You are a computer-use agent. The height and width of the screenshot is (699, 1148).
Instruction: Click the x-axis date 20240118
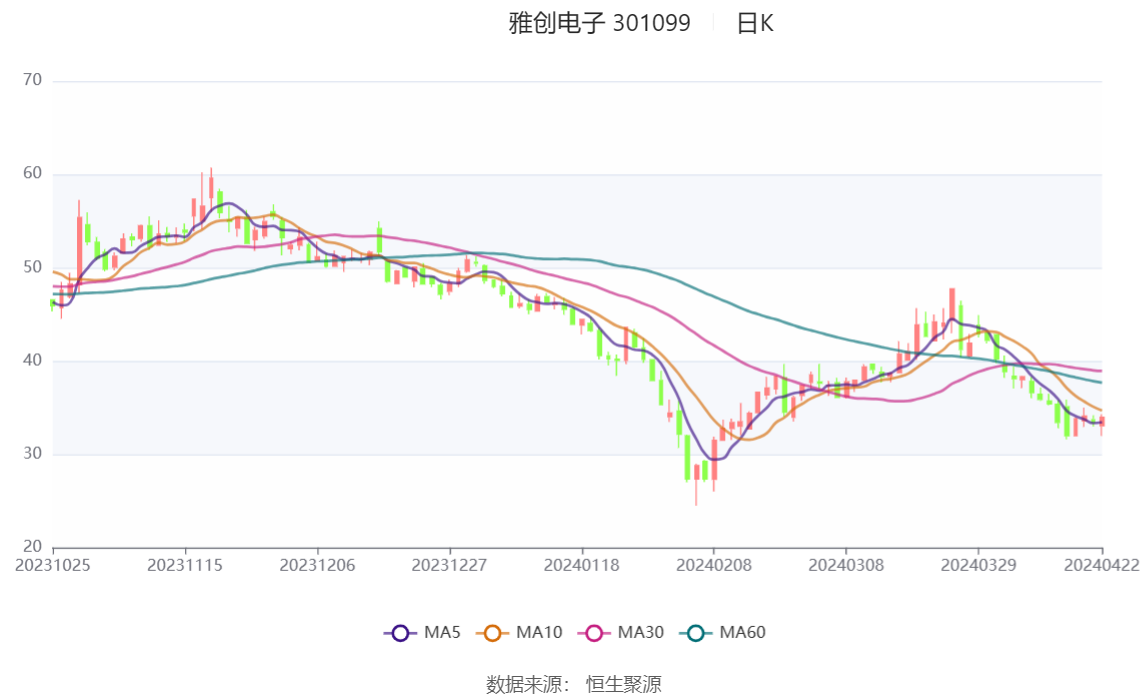[581, 566]
